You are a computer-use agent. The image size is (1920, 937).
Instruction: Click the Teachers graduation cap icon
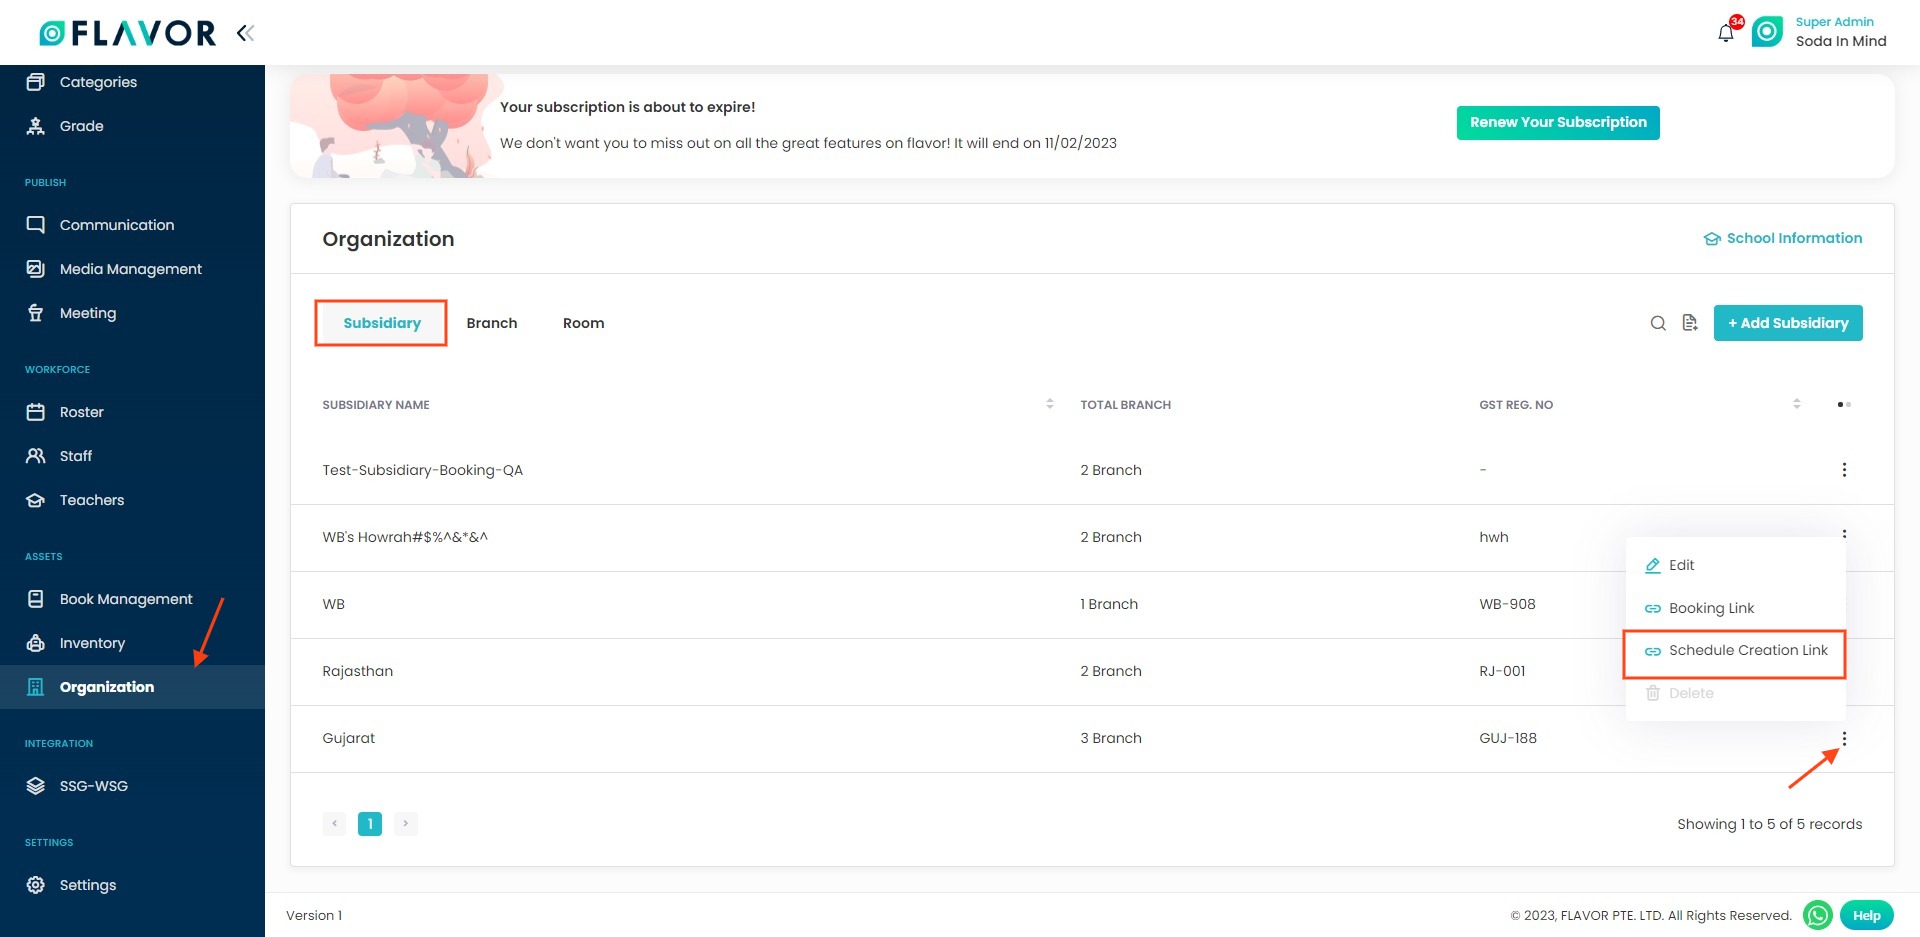pyautogui.click(x=36, y=500)
